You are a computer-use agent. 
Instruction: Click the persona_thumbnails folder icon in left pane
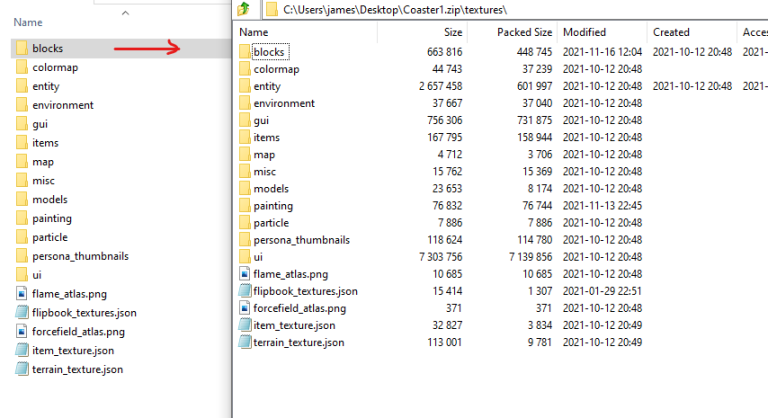pyautogui.click(x=22, y=256)
